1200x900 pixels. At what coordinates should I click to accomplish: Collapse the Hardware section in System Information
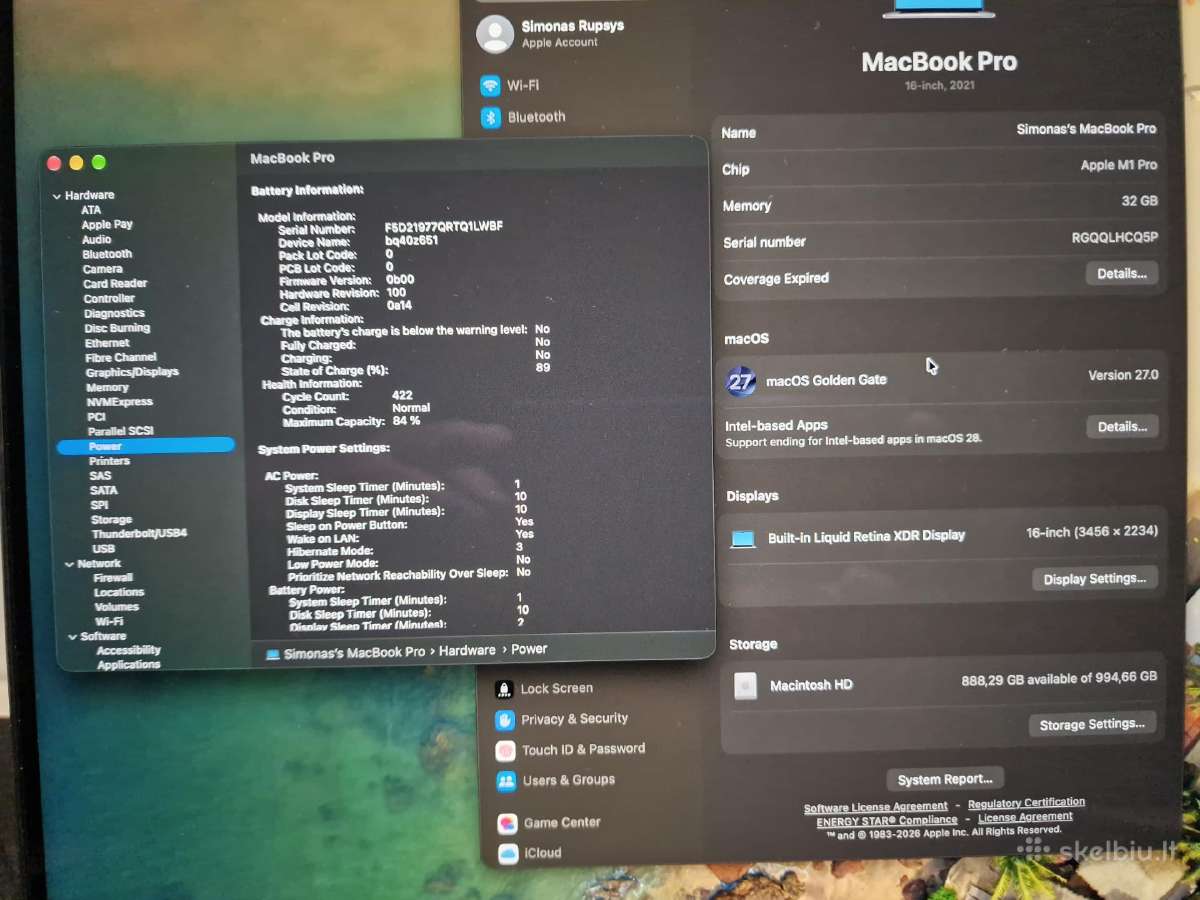point(57,196)
